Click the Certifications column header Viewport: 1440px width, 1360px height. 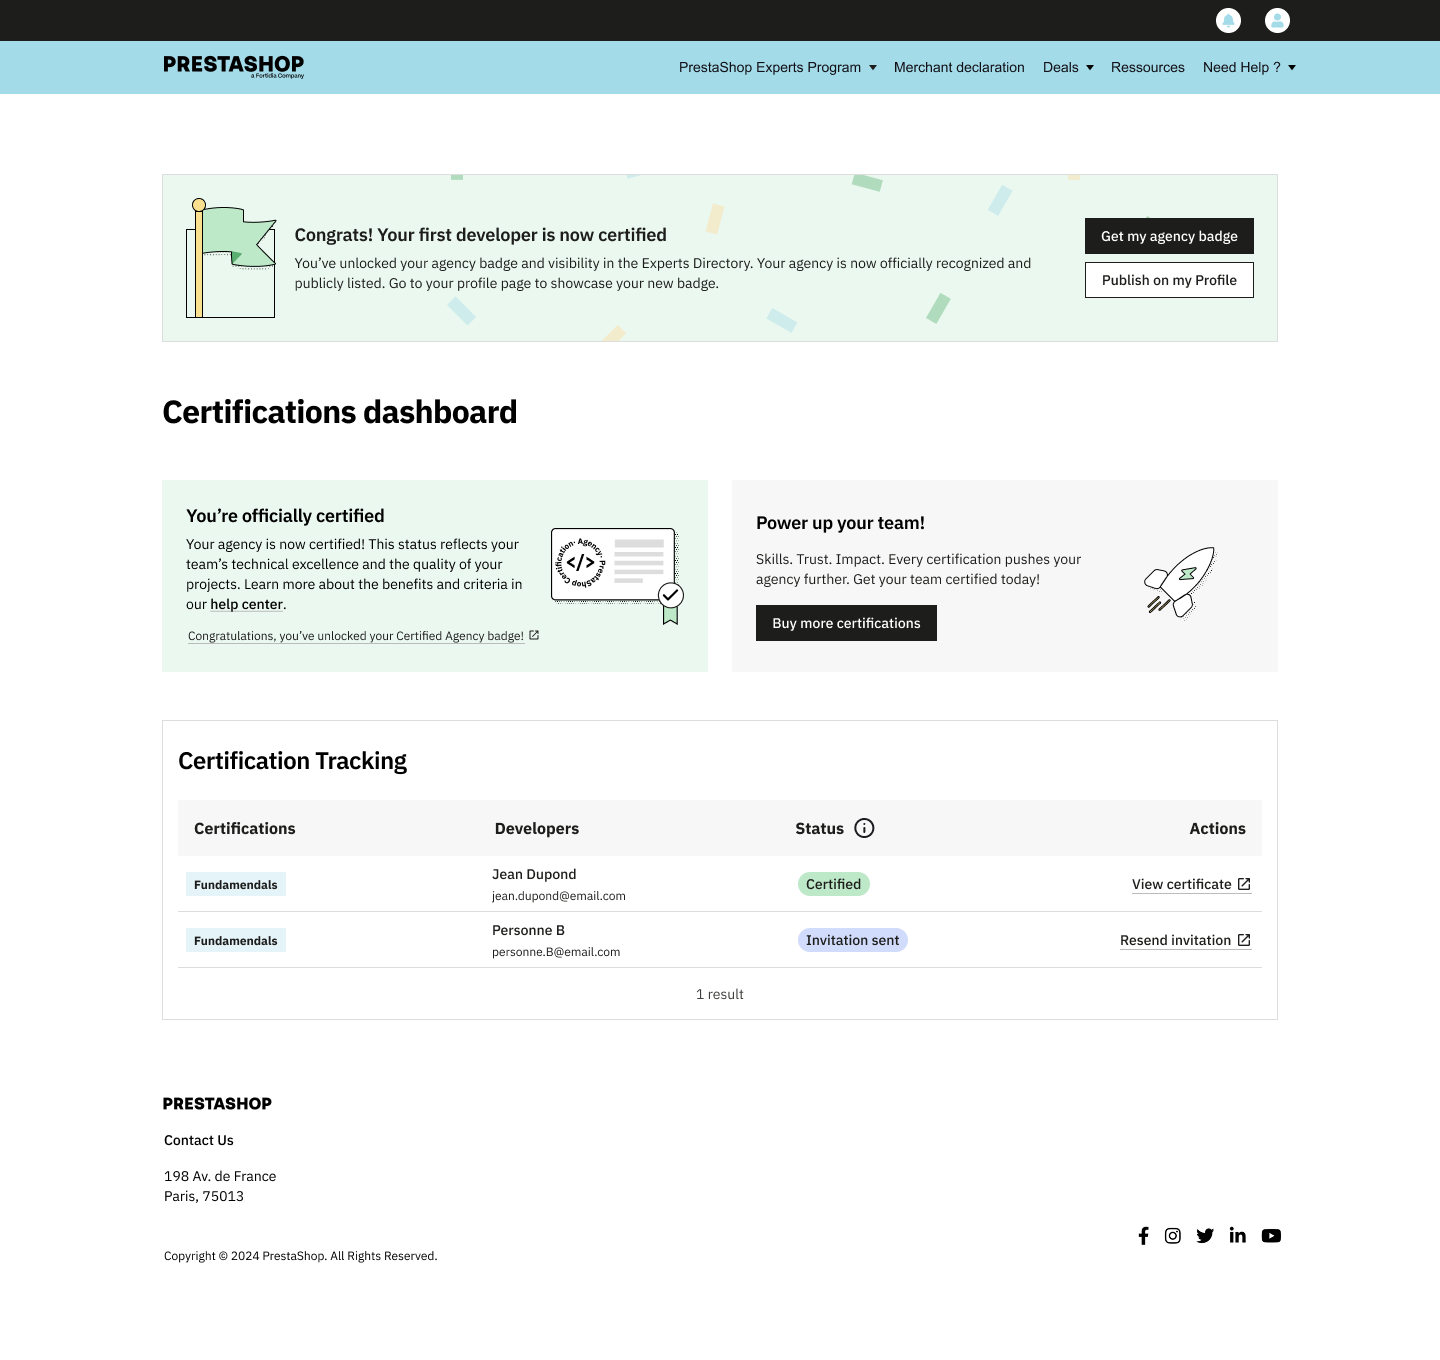[245, 828]
